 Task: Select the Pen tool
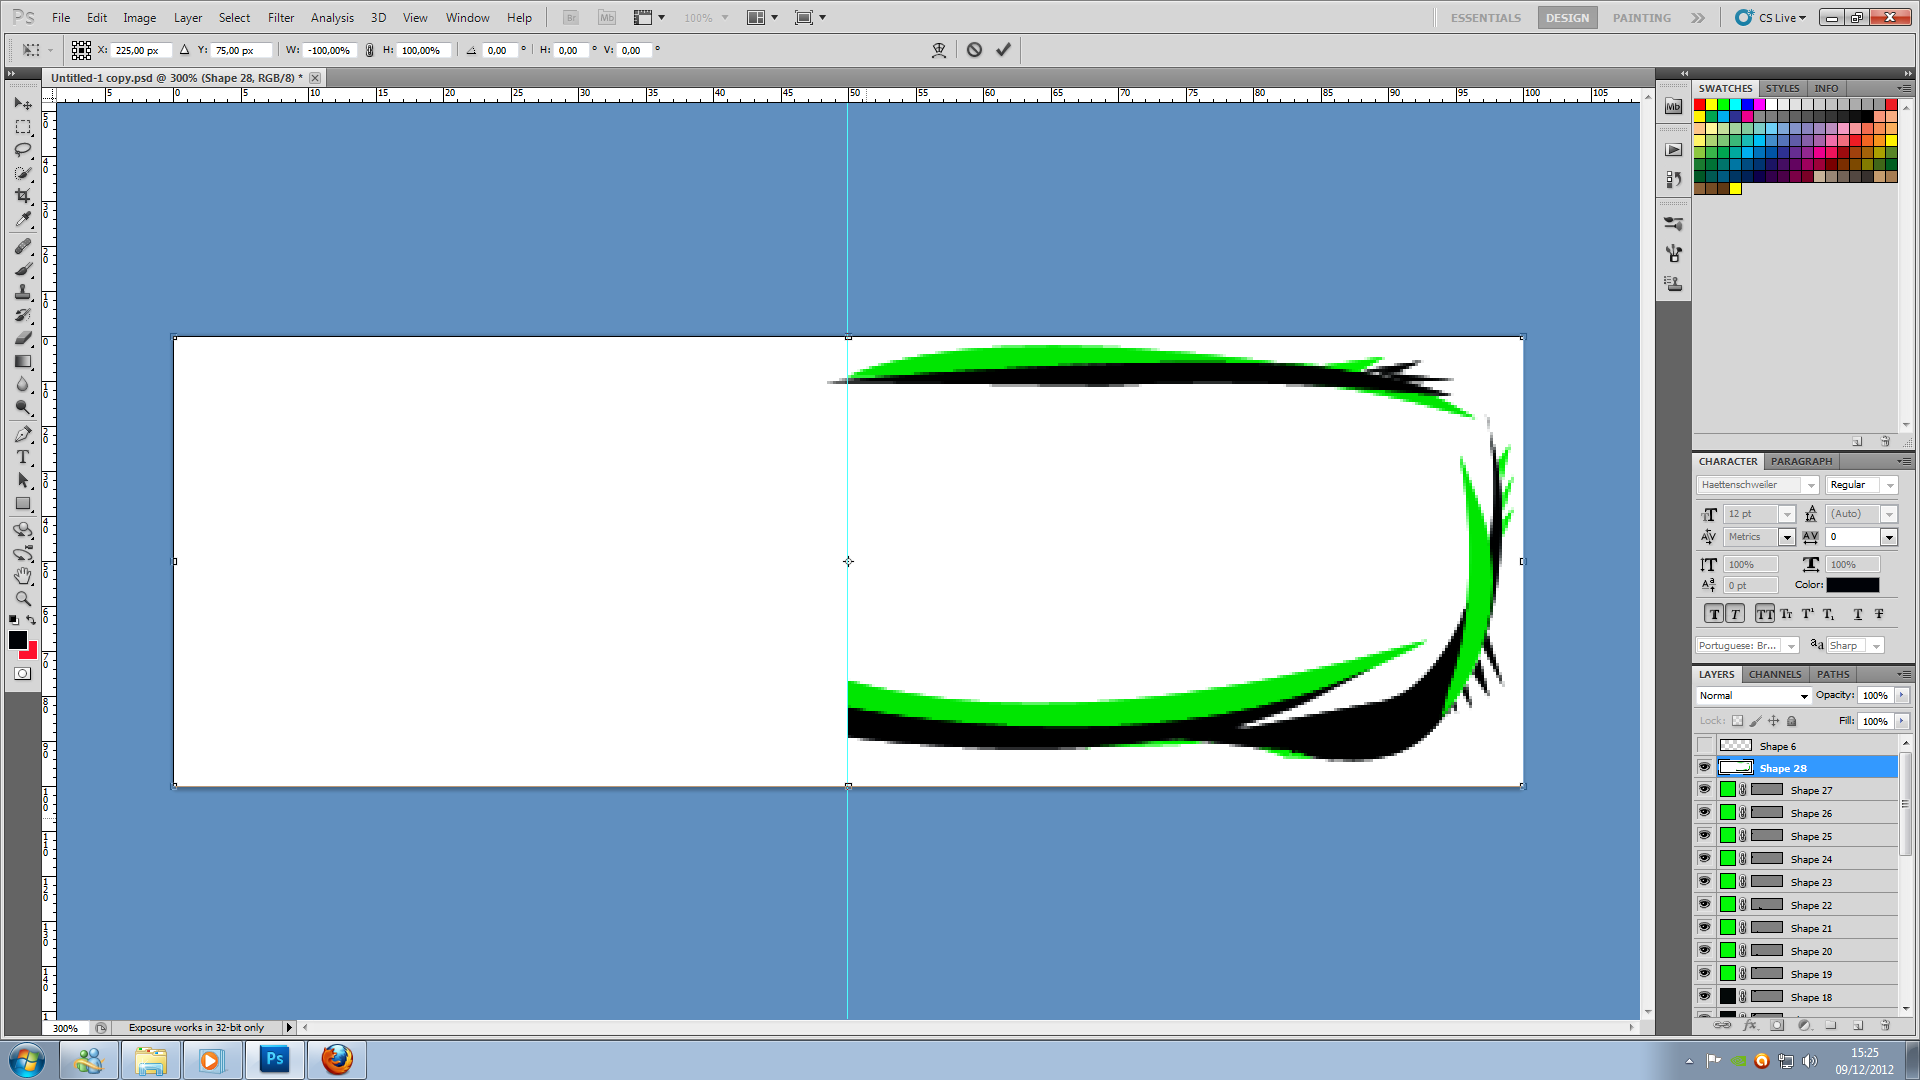(x=23, y=434)
